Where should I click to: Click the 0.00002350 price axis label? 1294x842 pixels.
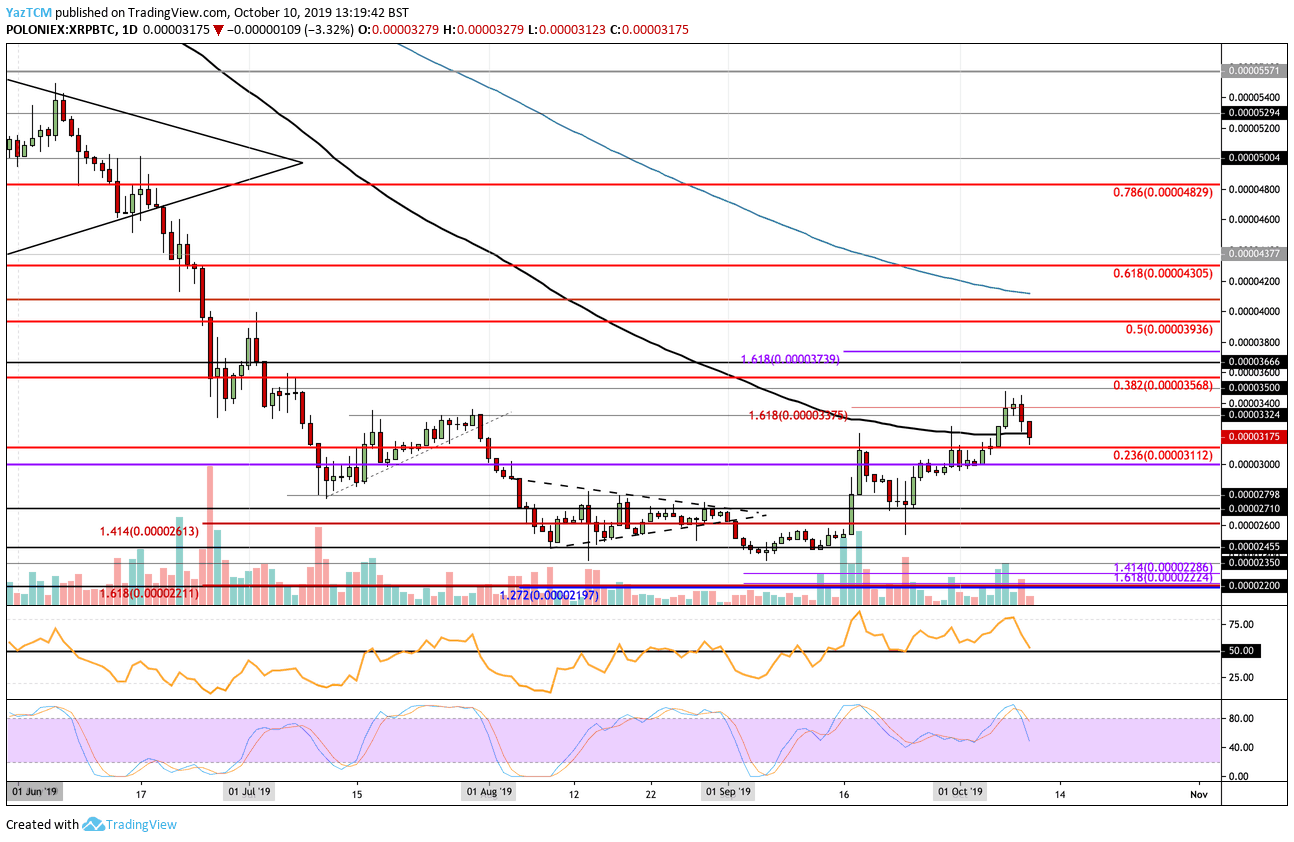[x=1256, y=563]
